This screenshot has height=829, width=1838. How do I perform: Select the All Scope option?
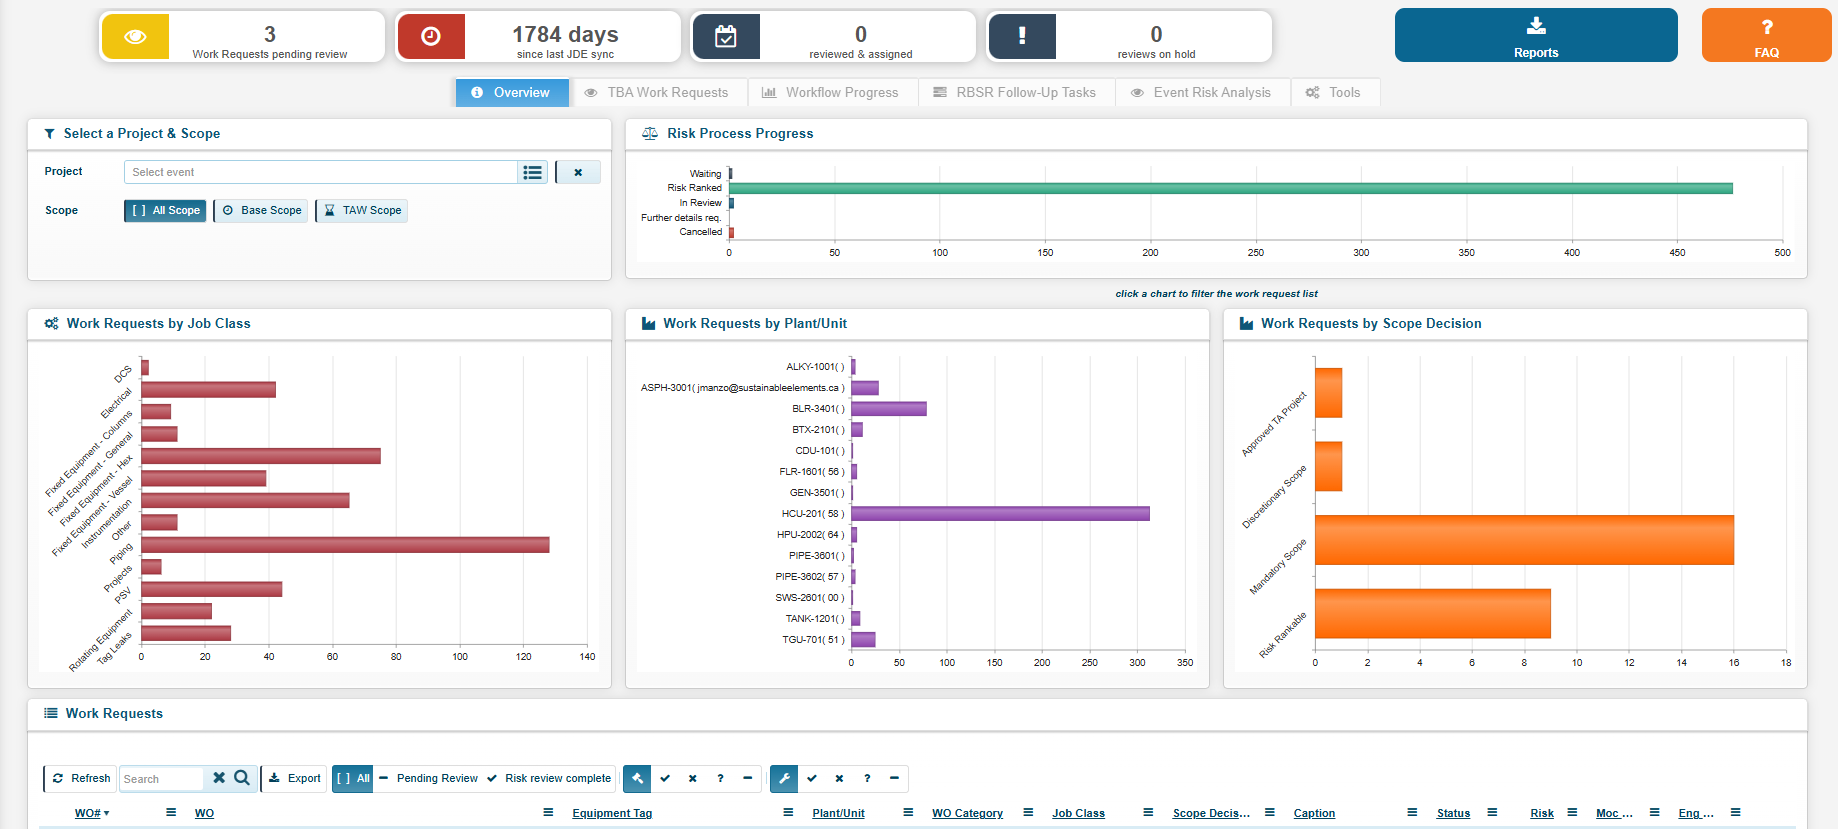pos(166,211)
